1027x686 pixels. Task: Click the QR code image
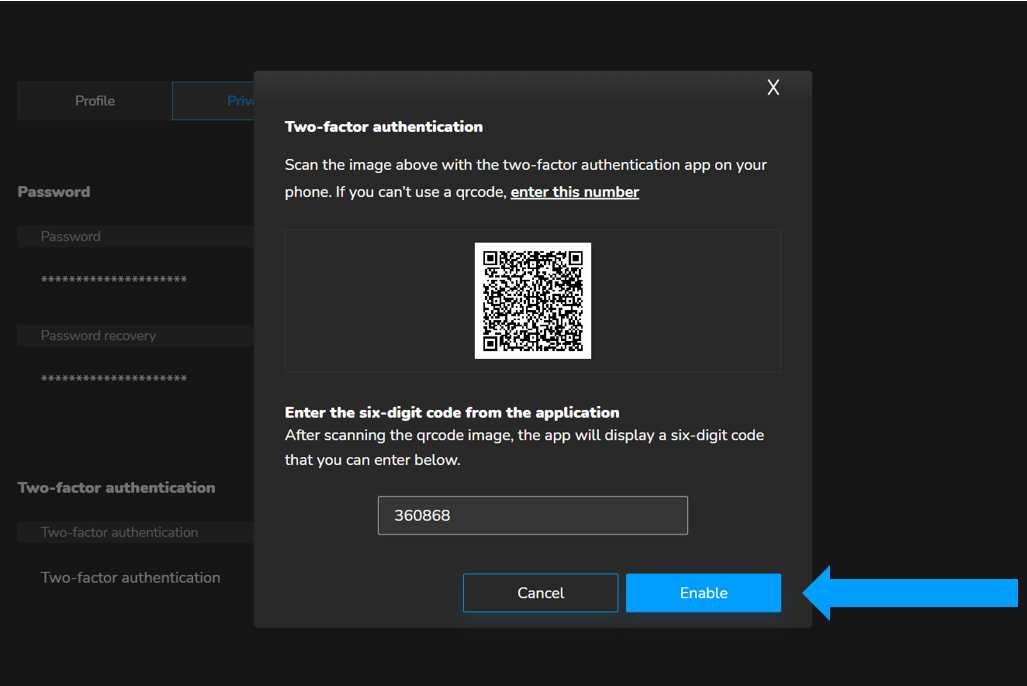(532, 301)
